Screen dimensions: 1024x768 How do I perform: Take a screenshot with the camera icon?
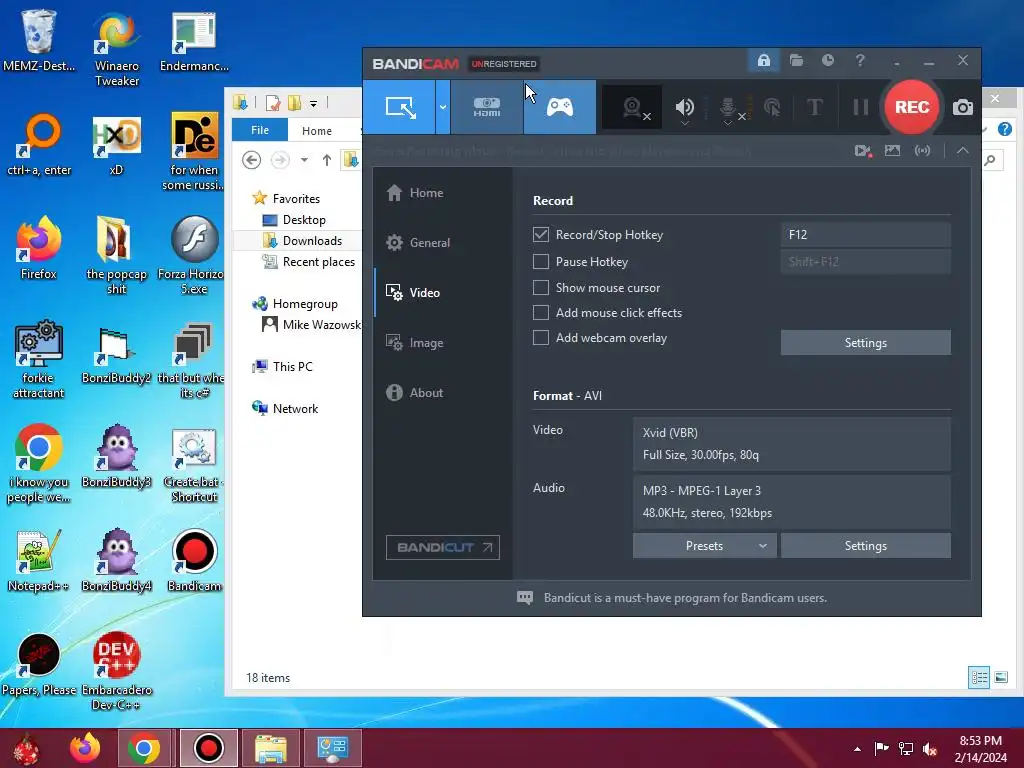[963, 108]
